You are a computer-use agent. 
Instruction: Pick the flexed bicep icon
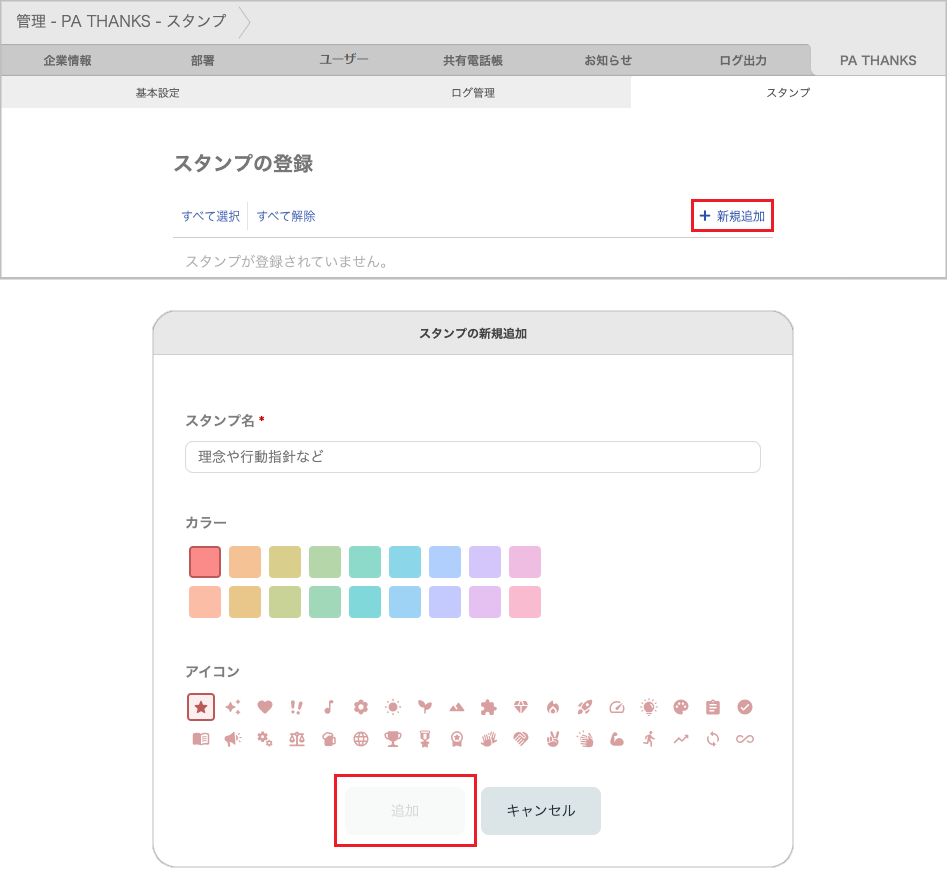(617, 739)
